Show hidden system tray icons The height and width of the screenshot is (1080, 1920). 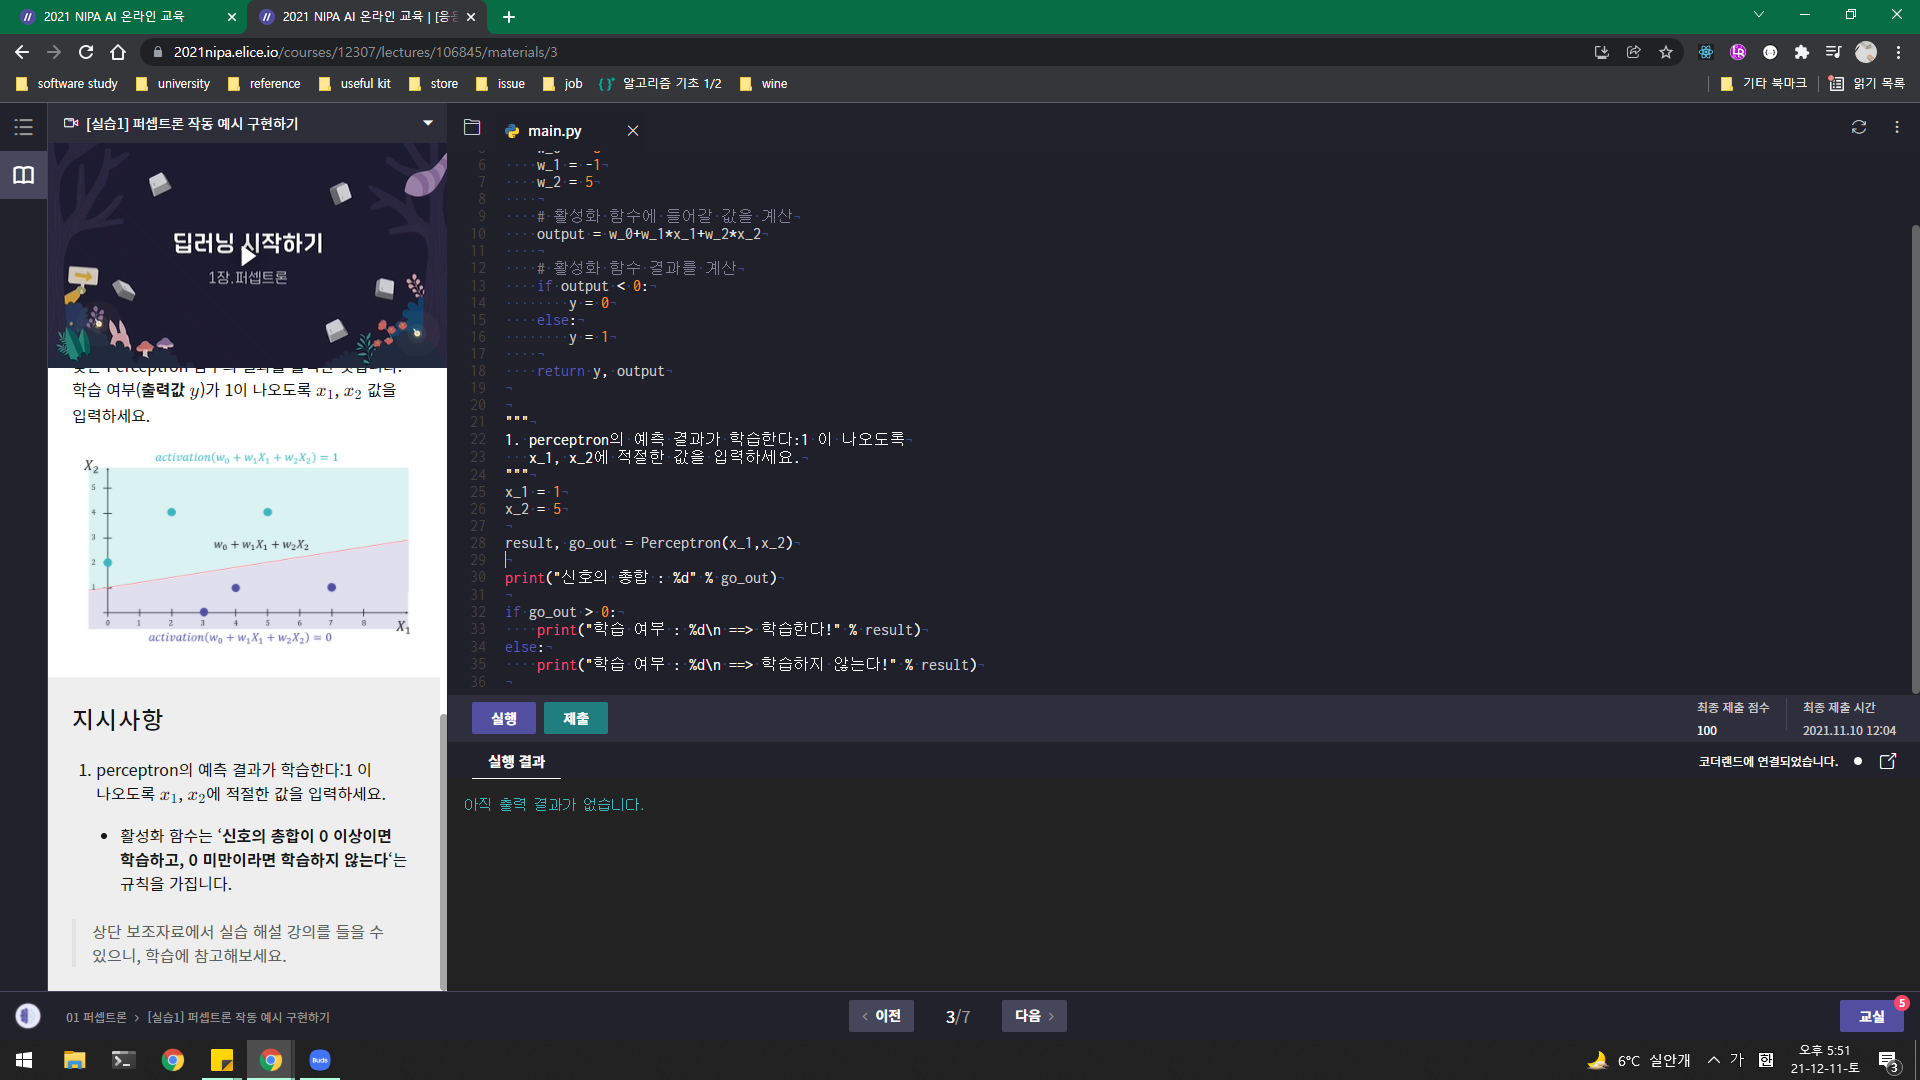pos(1714,1060)
